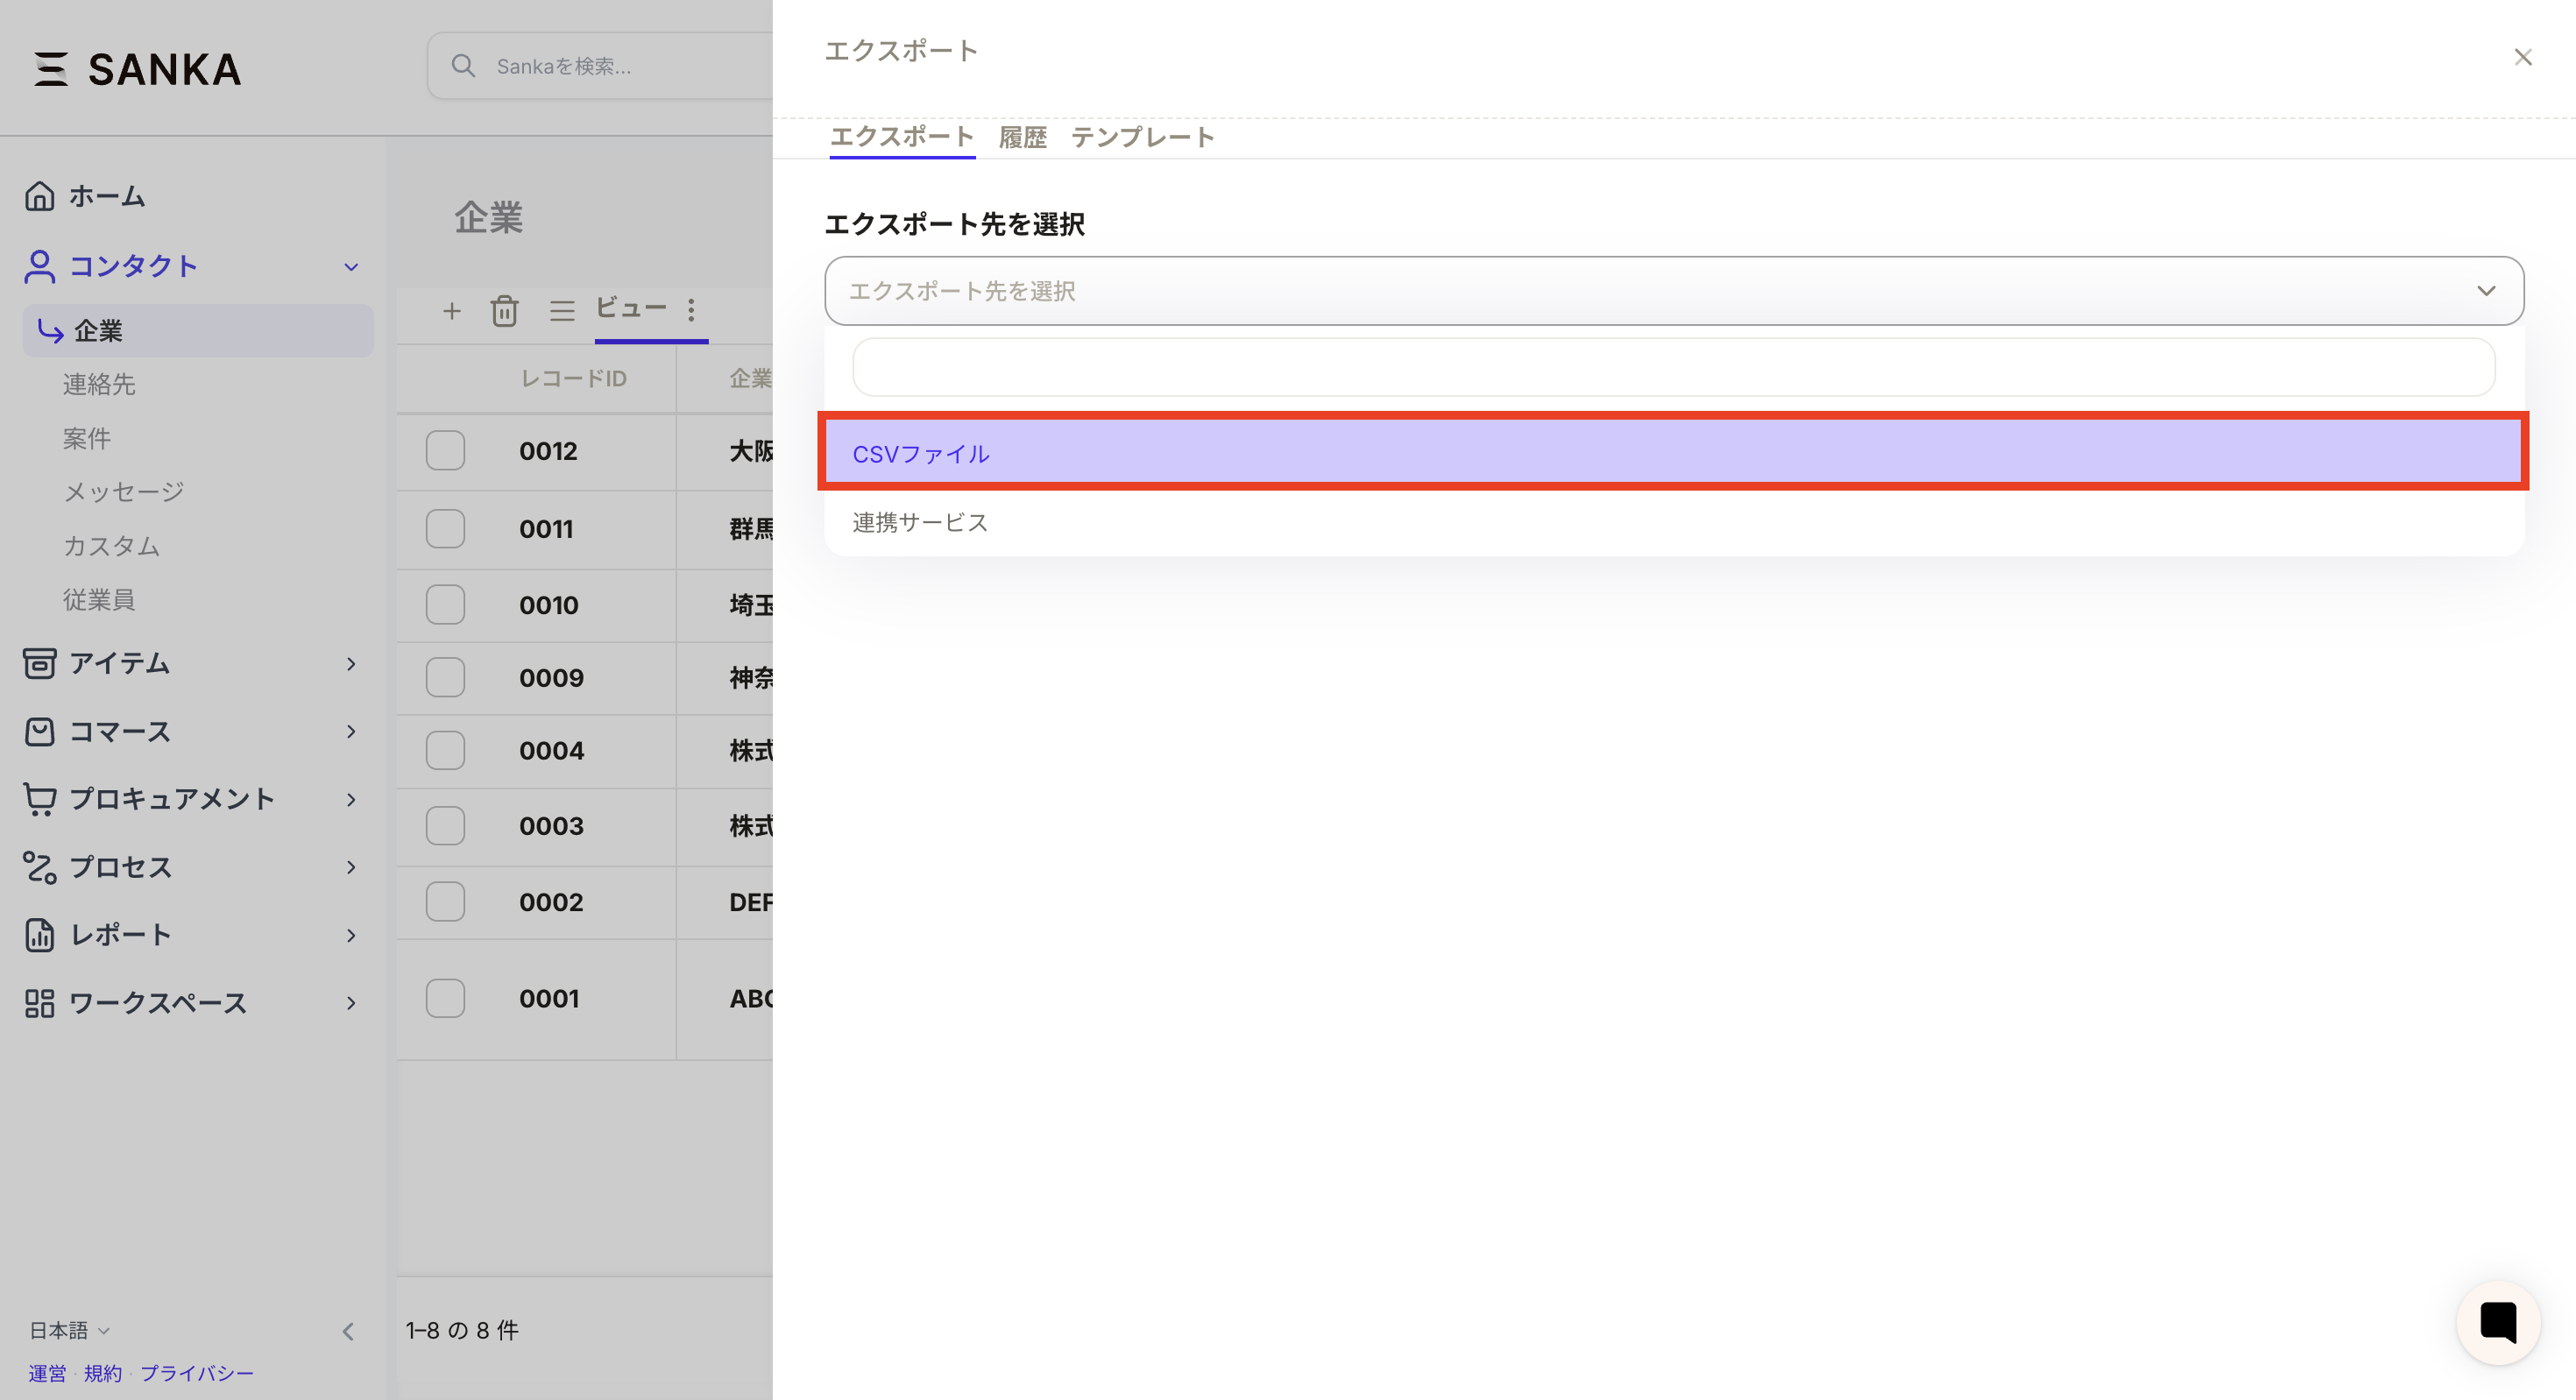The height and width of the screenshot is (1400, 2576).
Task: Check the checkbox for record 0001
Action: click(445, 998)
